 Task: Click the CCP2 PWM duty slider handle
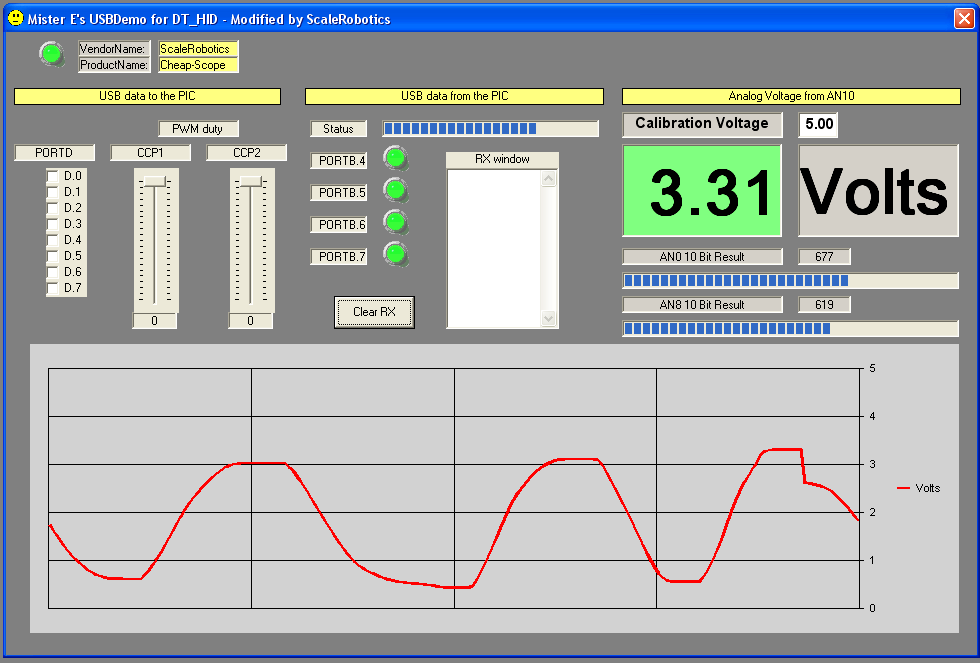coord(250,181)
